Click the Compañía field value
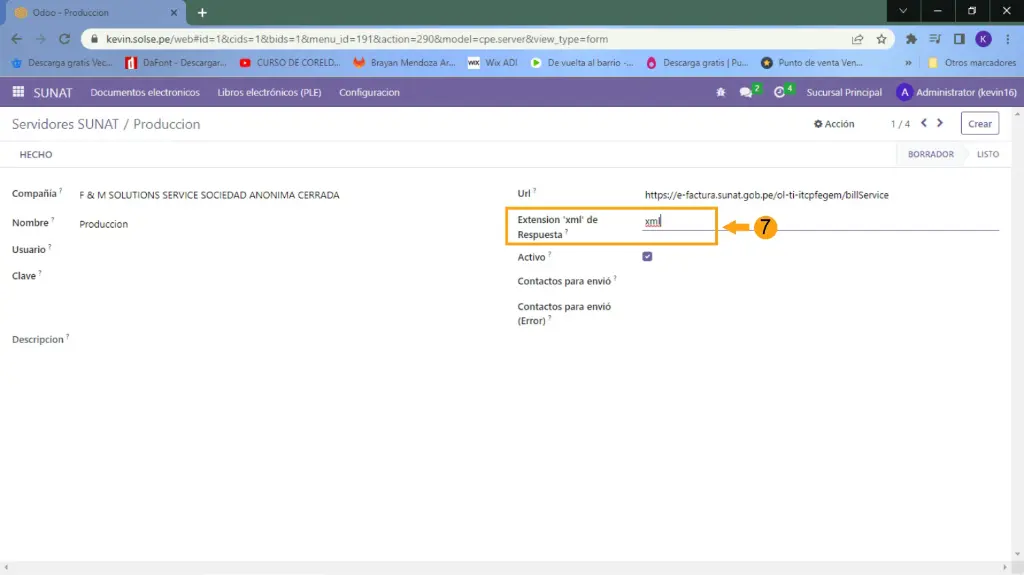This screenshot has height=575, width=1024. point(209,195)
